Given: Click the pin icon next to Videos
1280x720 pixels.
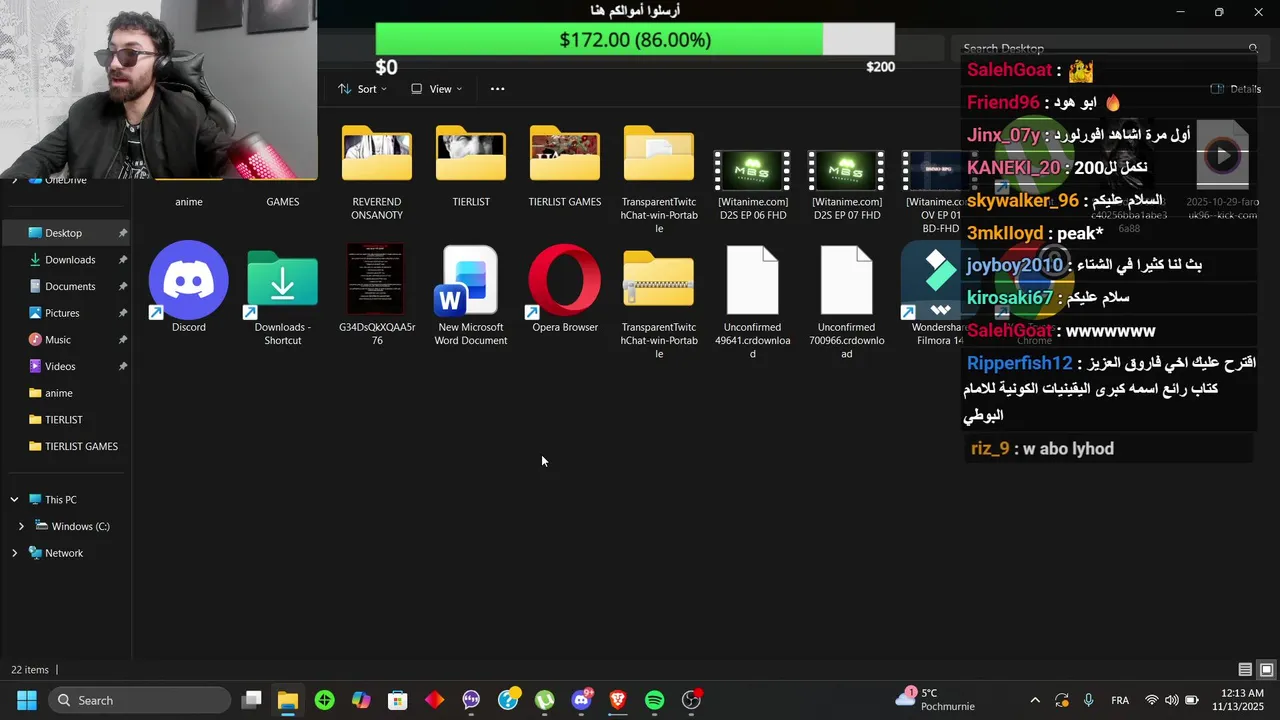Looking at the screenshot, I should pyautogui.click(x=122, y=366).
